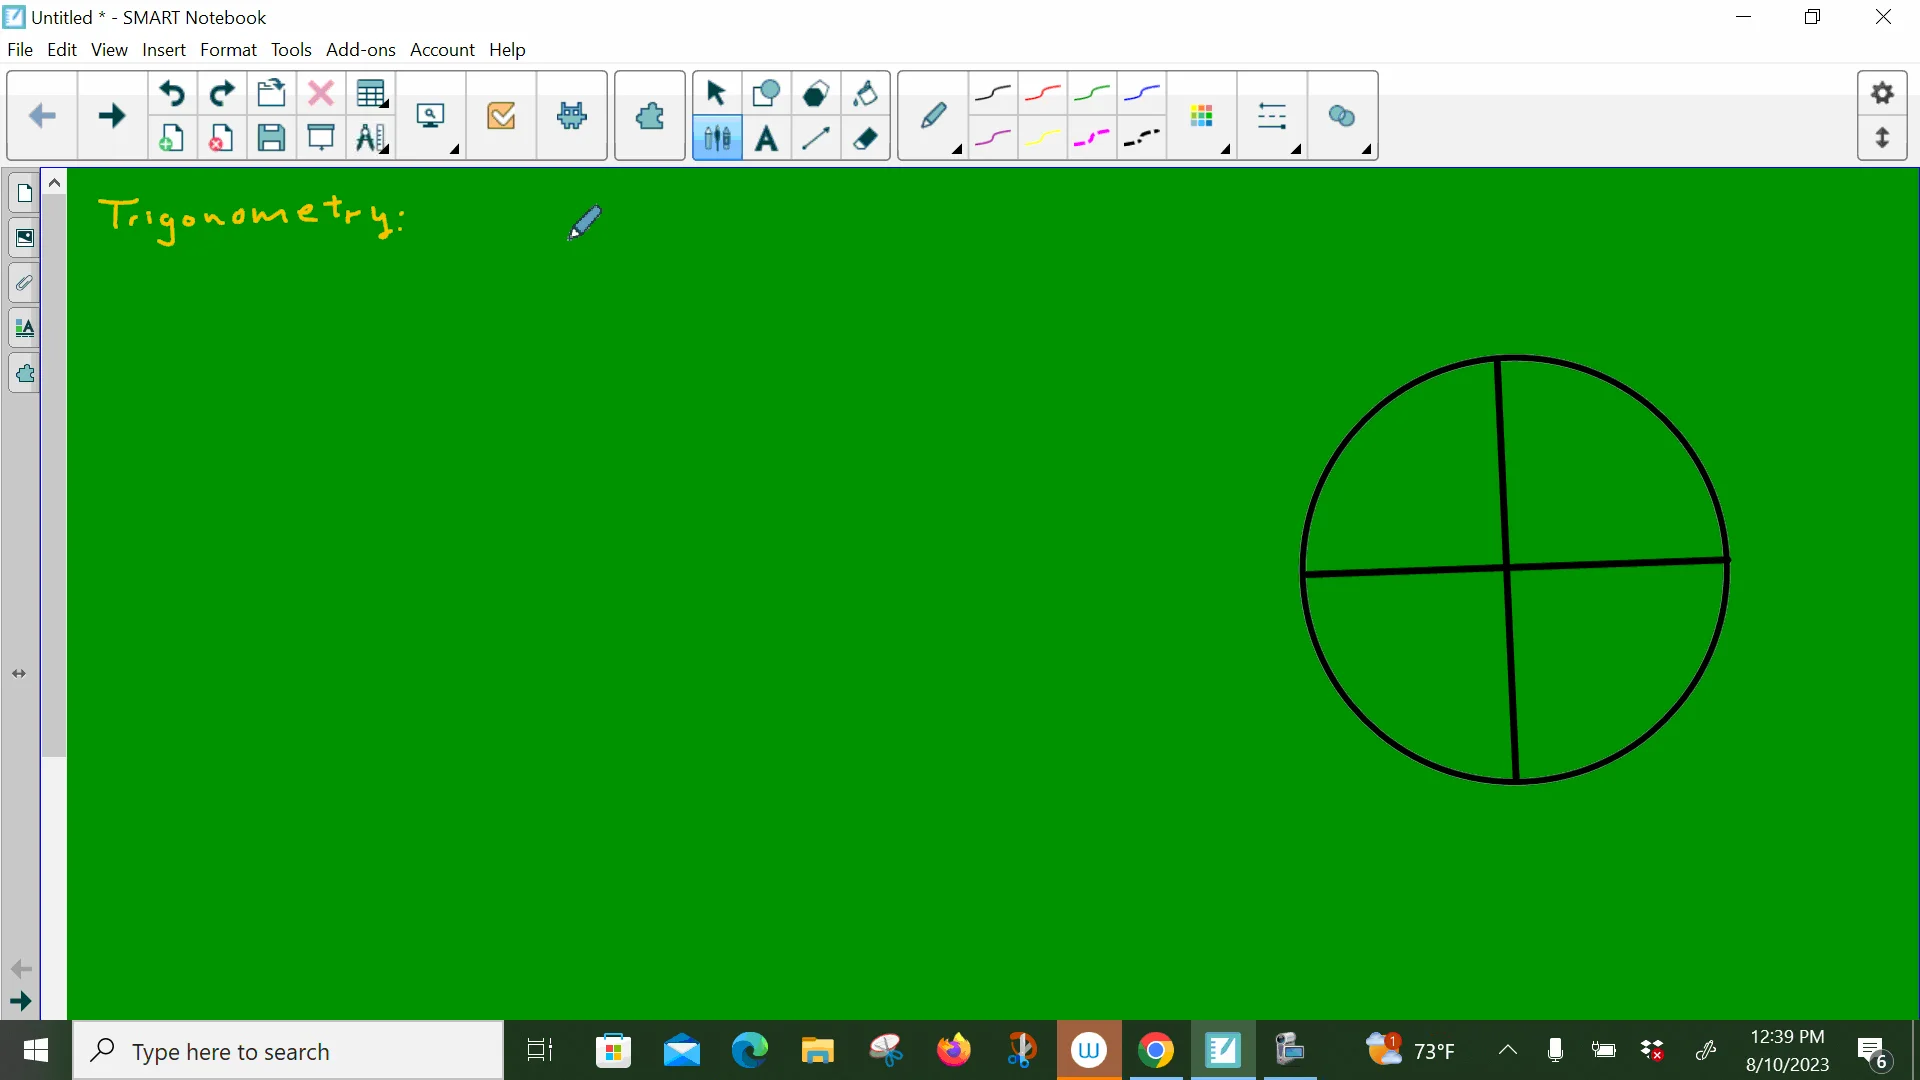Open the Attachments sidebar tab
1920x1080 pixels.
[24, 283]
